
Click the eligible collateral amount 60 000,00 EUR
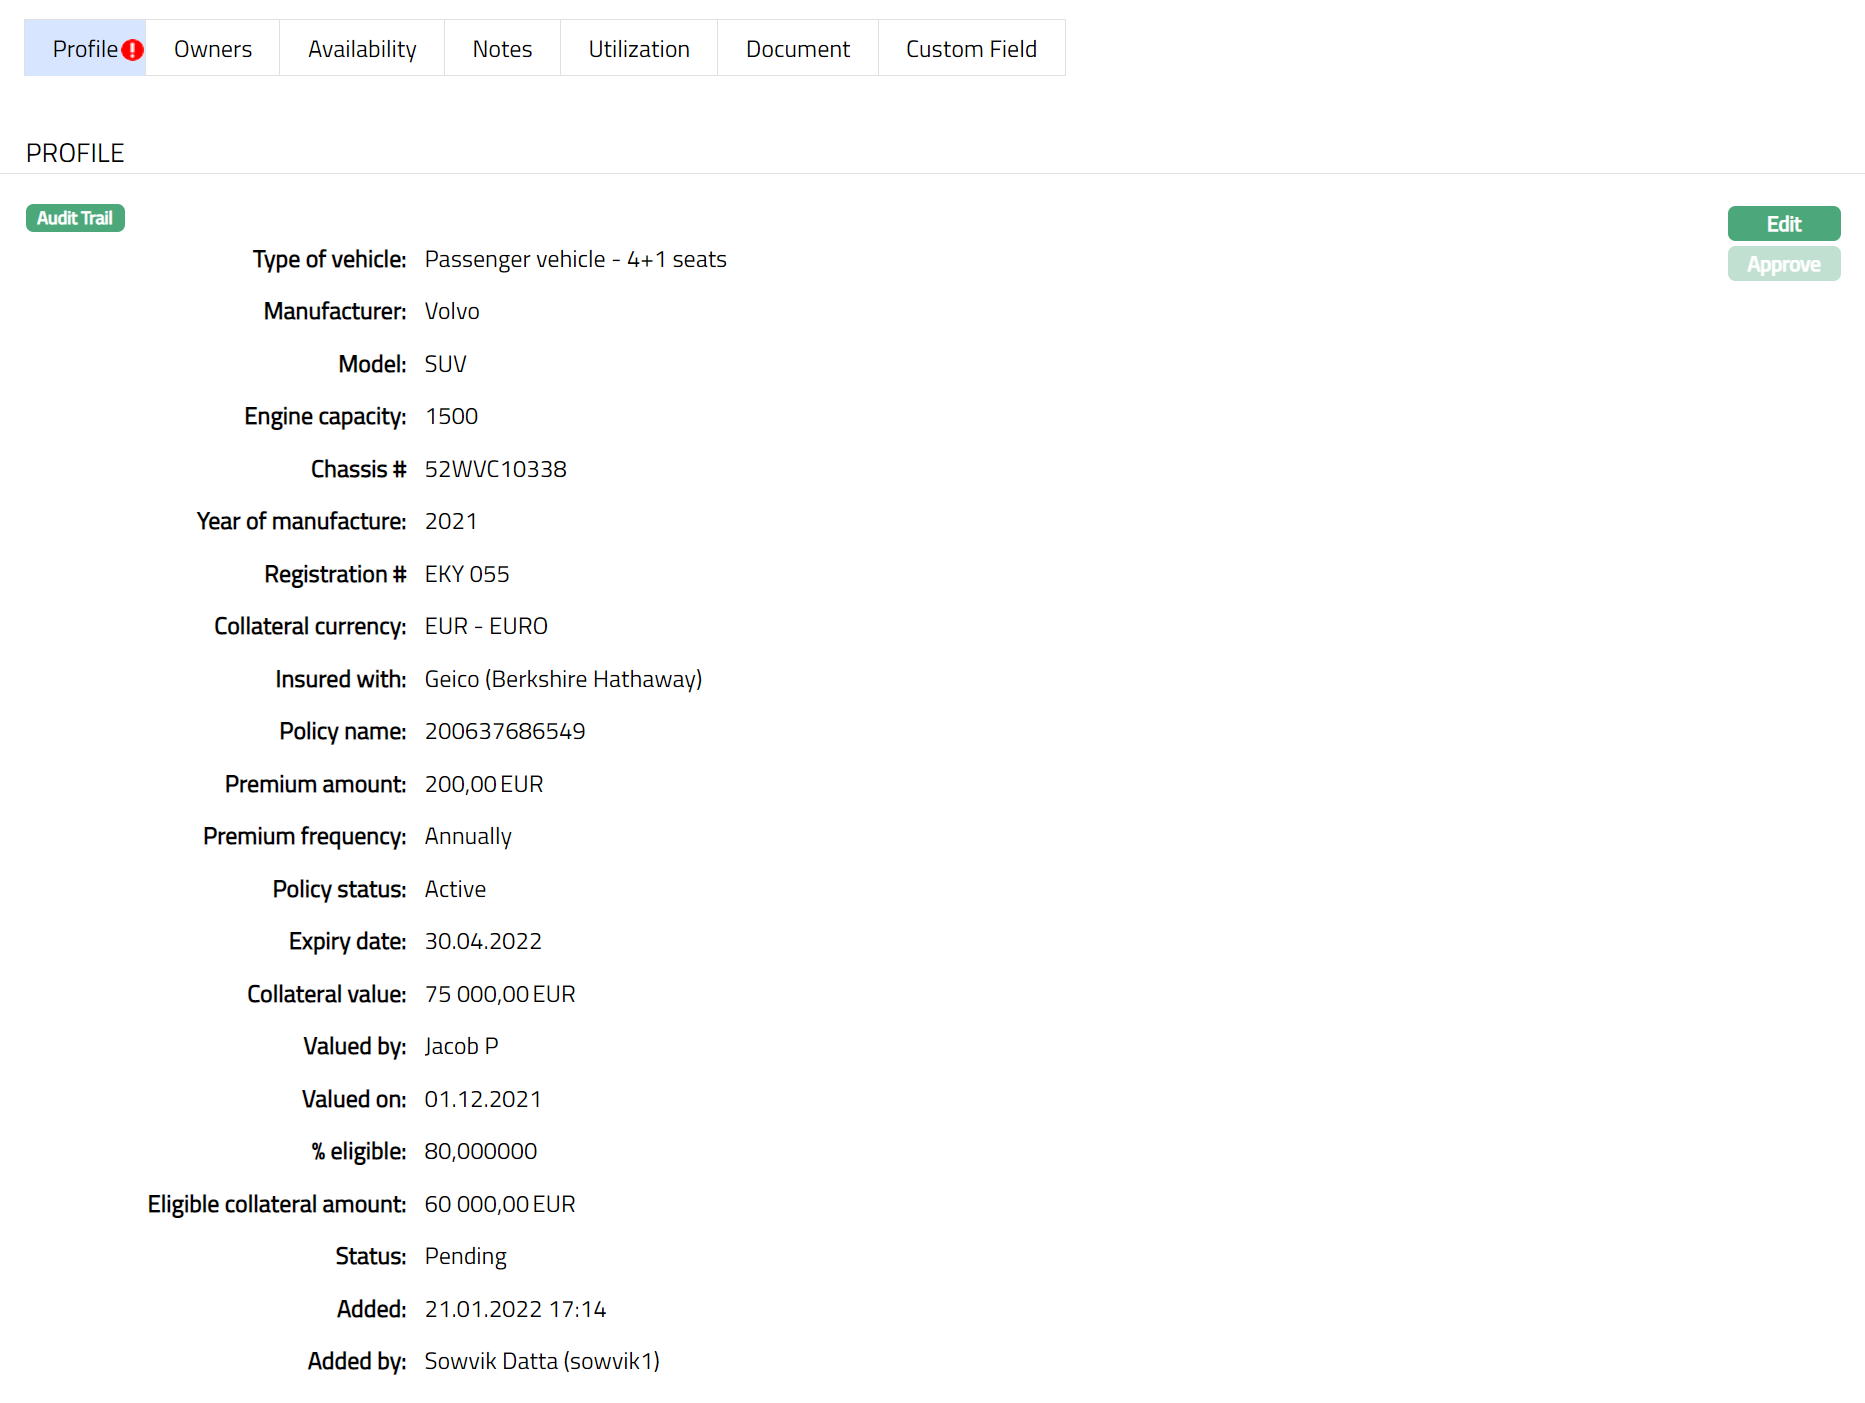499,1204
